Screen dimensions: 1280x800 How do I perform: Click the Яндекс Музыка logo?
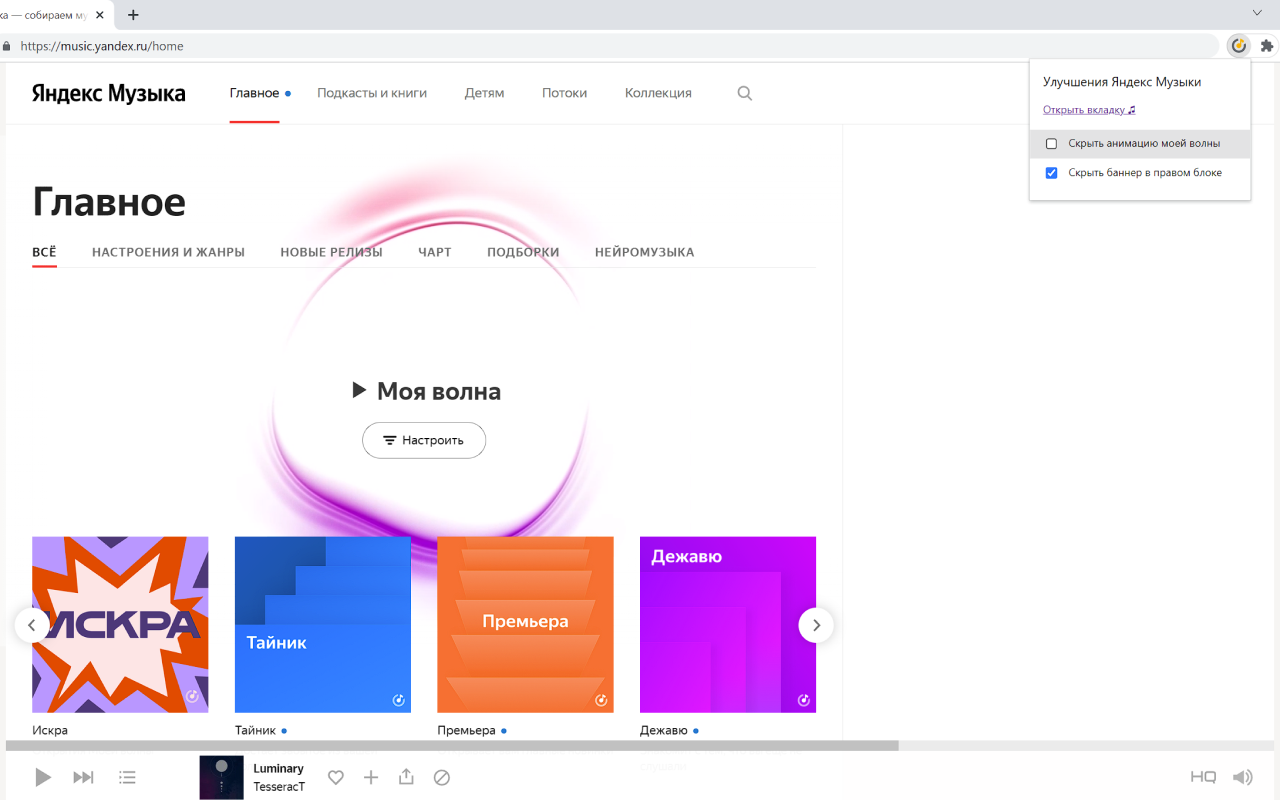click(108, 93)
